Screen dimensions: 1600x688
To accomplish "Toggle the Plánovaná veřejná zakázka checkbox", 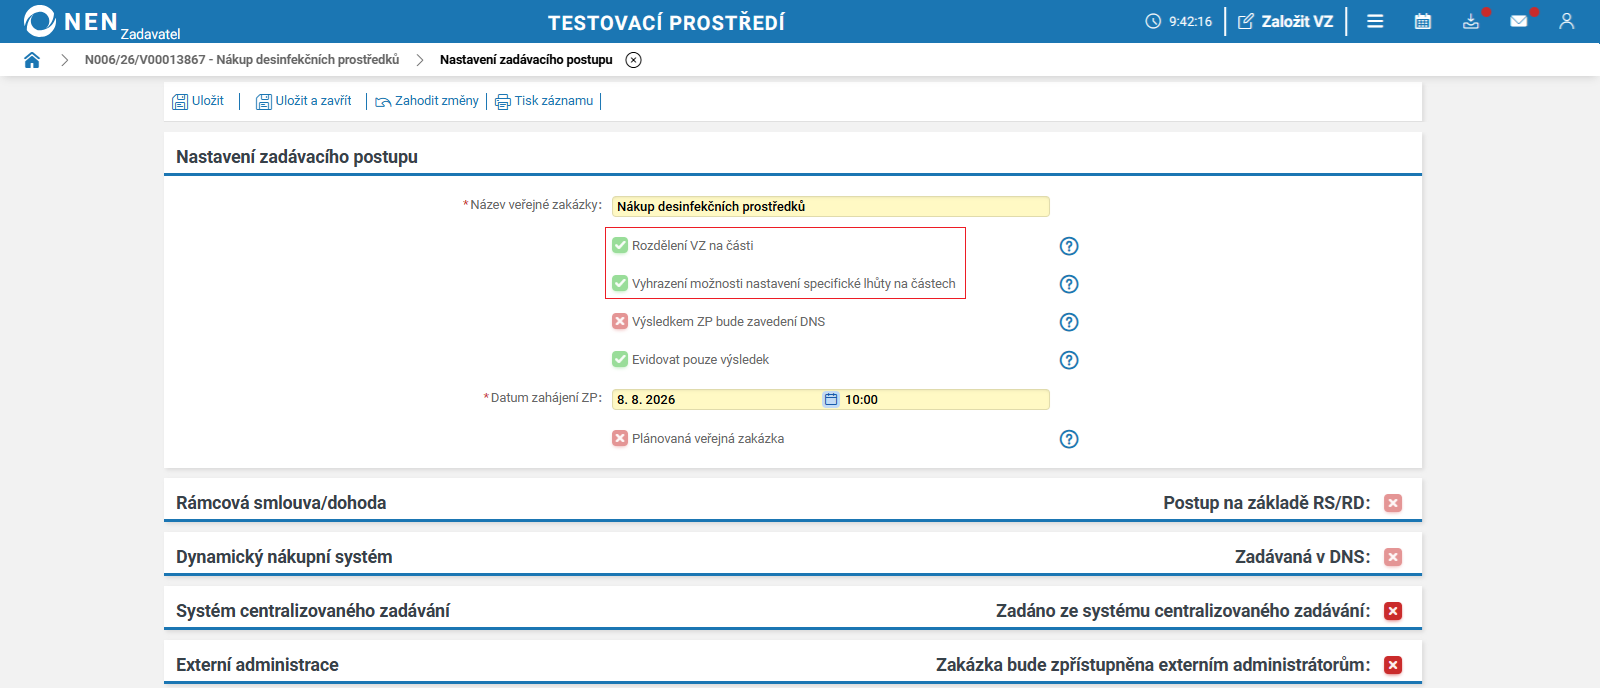I will coord(620,438).
